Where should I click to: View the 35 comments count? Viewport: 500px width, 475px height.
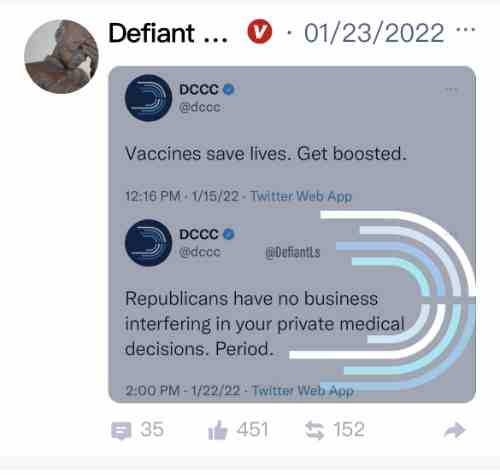point(152,429)
